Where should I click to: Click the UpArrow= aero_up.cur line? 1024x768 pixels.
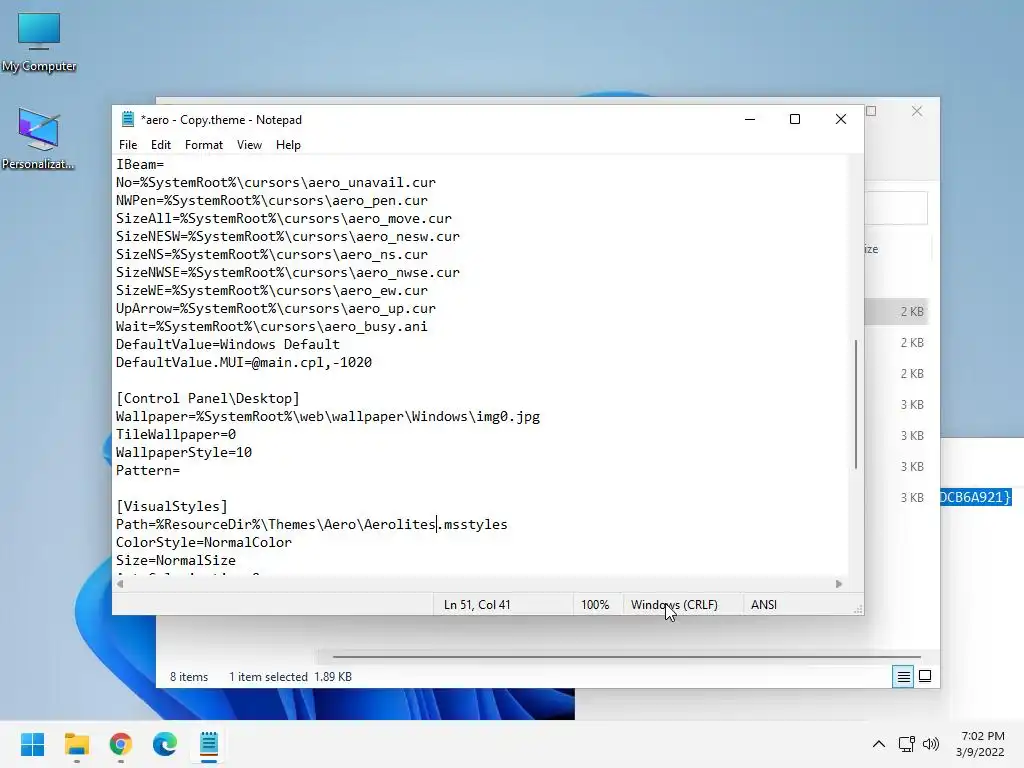click(276, 308)
